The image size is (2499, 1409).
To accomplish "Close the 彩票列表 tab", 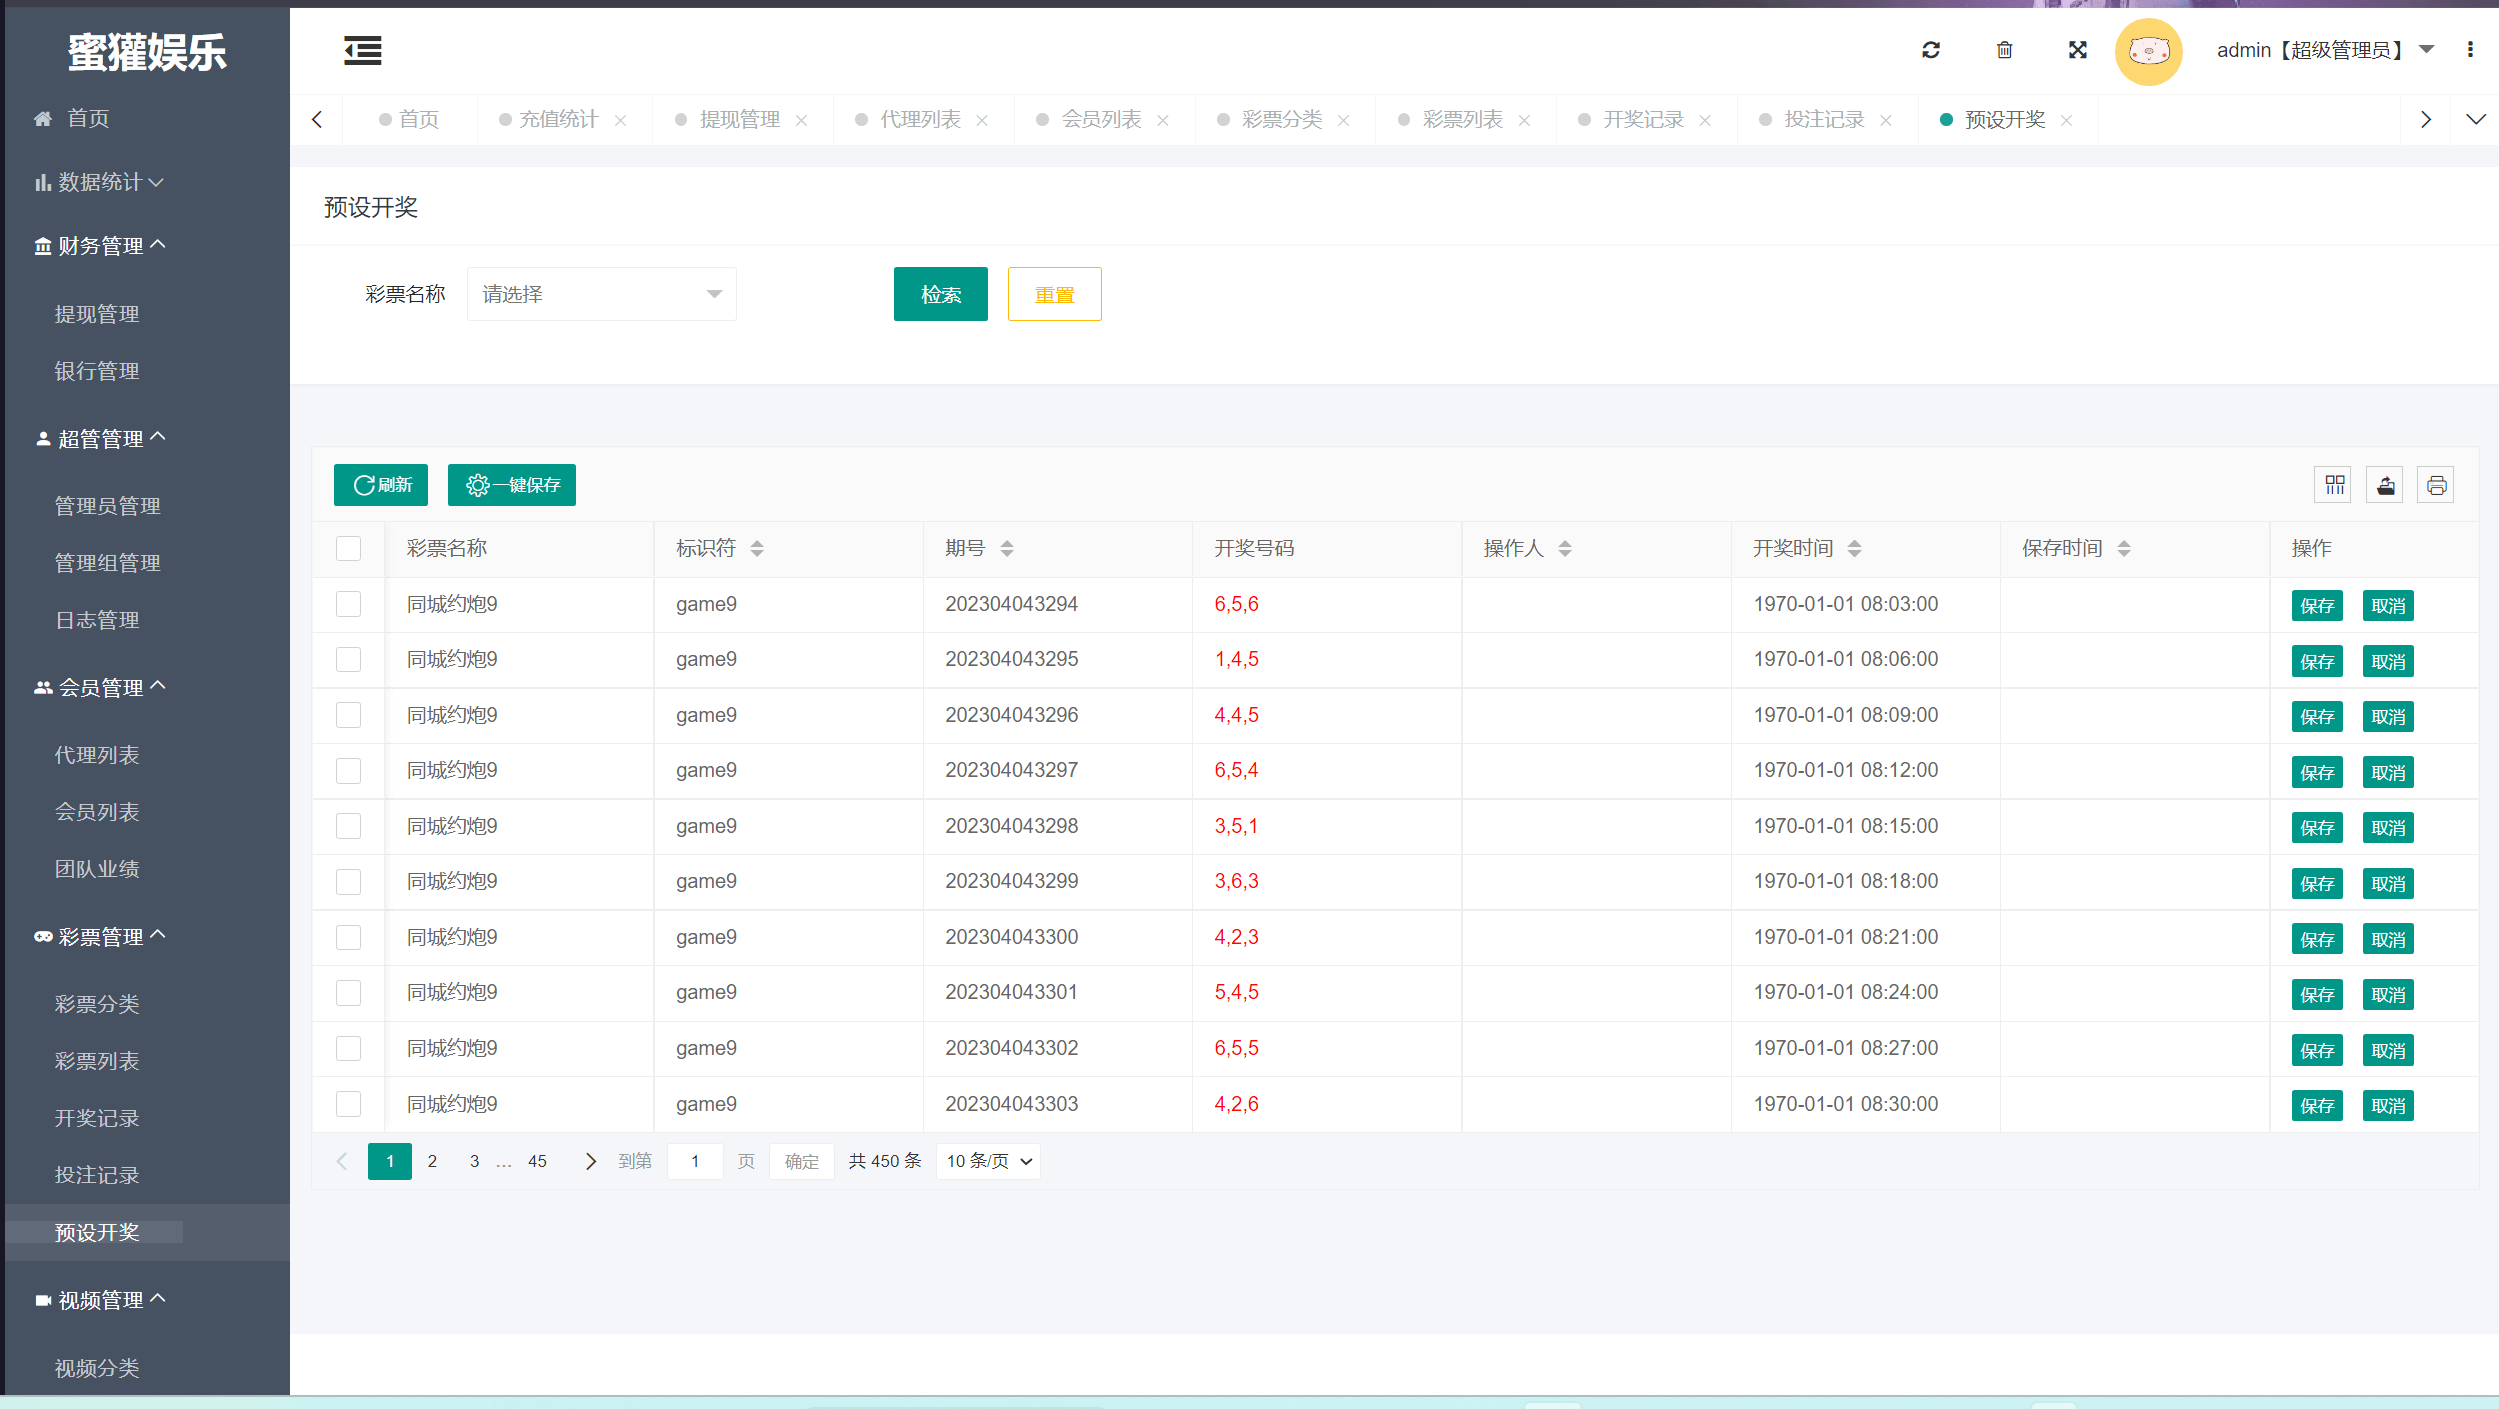I will (x=1524, y=120).
